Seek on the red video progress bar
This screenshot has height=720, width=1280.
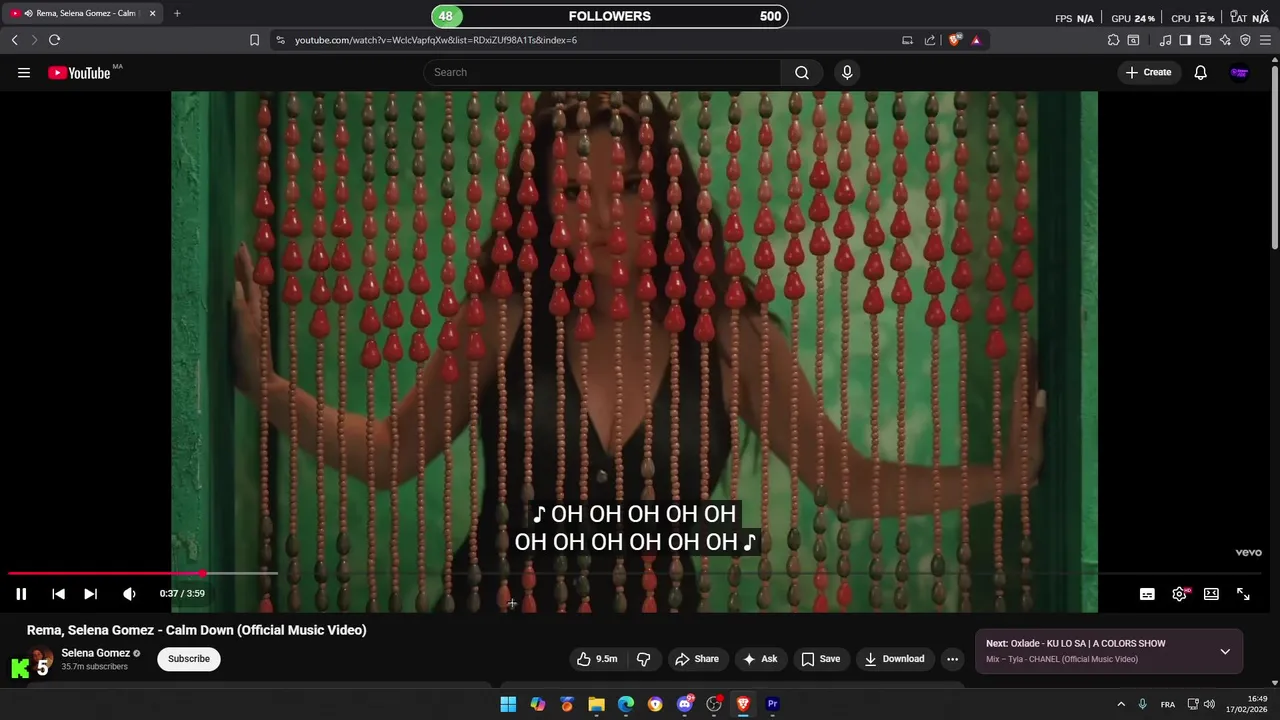pyautogui.click(x=636, y=573)
